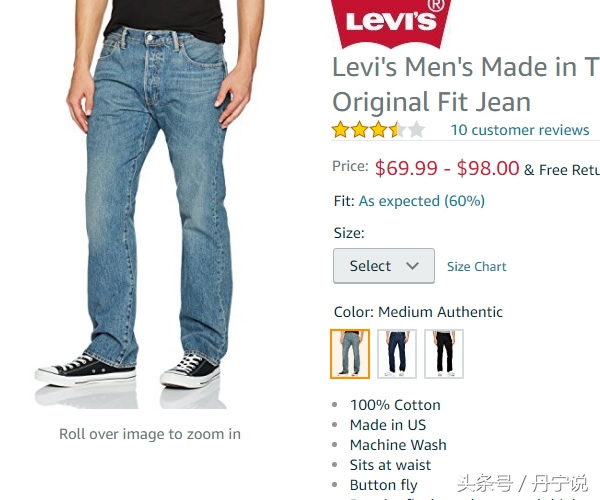
Task: Open the Size Chart link
Action: click(476, 266)
